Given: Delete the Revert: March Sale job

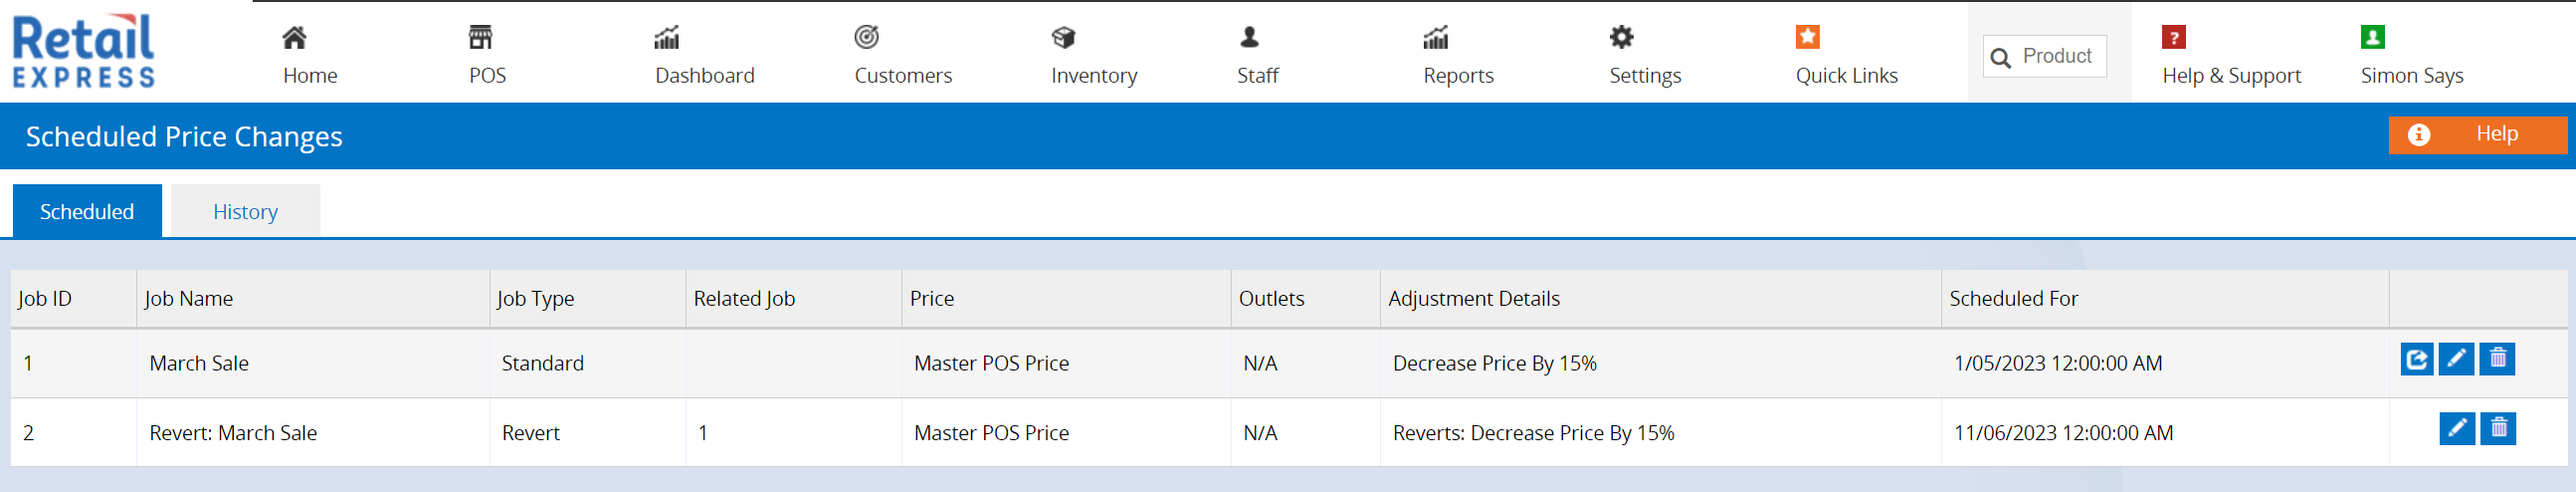Looking at the screenshot, I should tap(2498, 429).
